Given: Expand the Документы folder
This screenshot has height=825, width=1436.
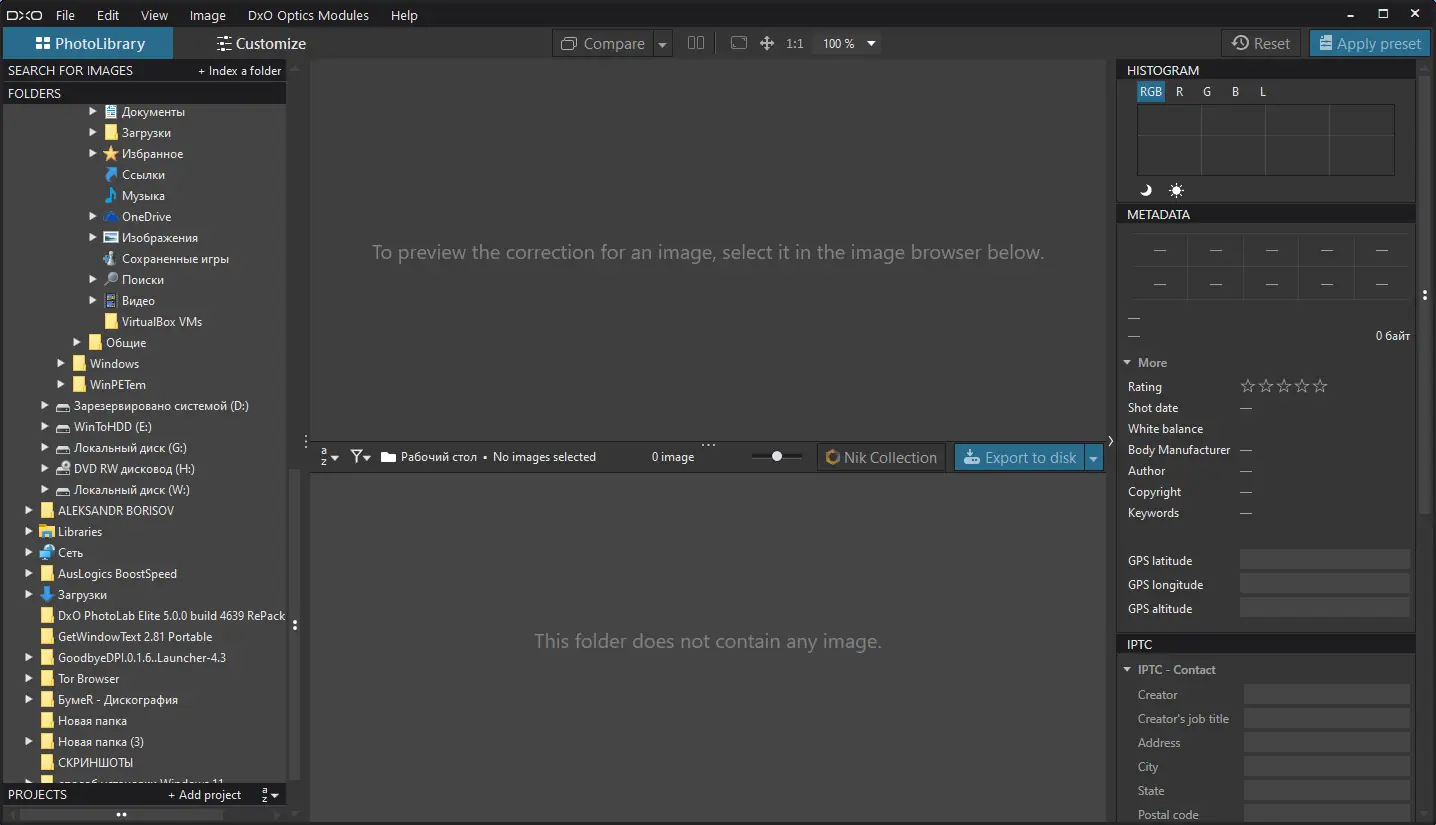Looking at the screenshot, I should click(93, 112).
